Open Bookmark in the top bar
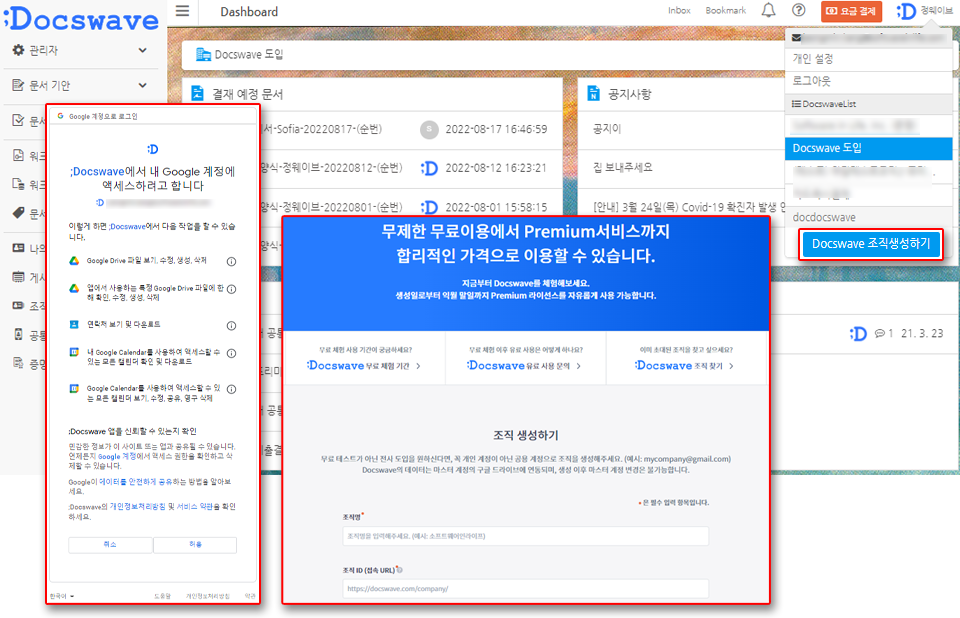Screen dimensions: 960x618 726,10
